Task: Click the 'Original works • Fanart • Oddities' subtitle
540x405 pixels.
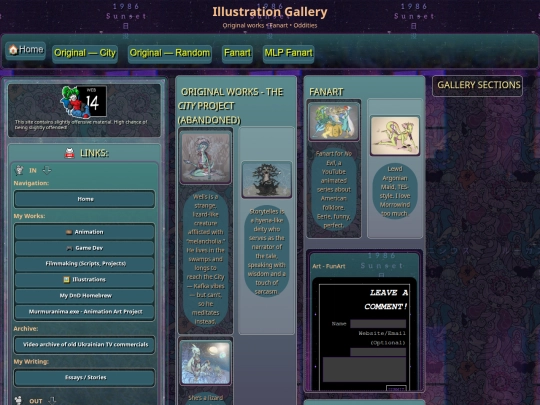Action: (270, 25)
